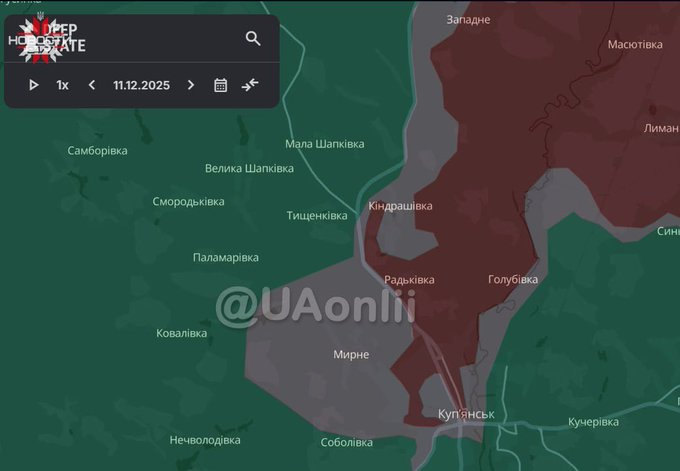Click the compare dates arrows icon
680x471 pixels.
[250, 85]
